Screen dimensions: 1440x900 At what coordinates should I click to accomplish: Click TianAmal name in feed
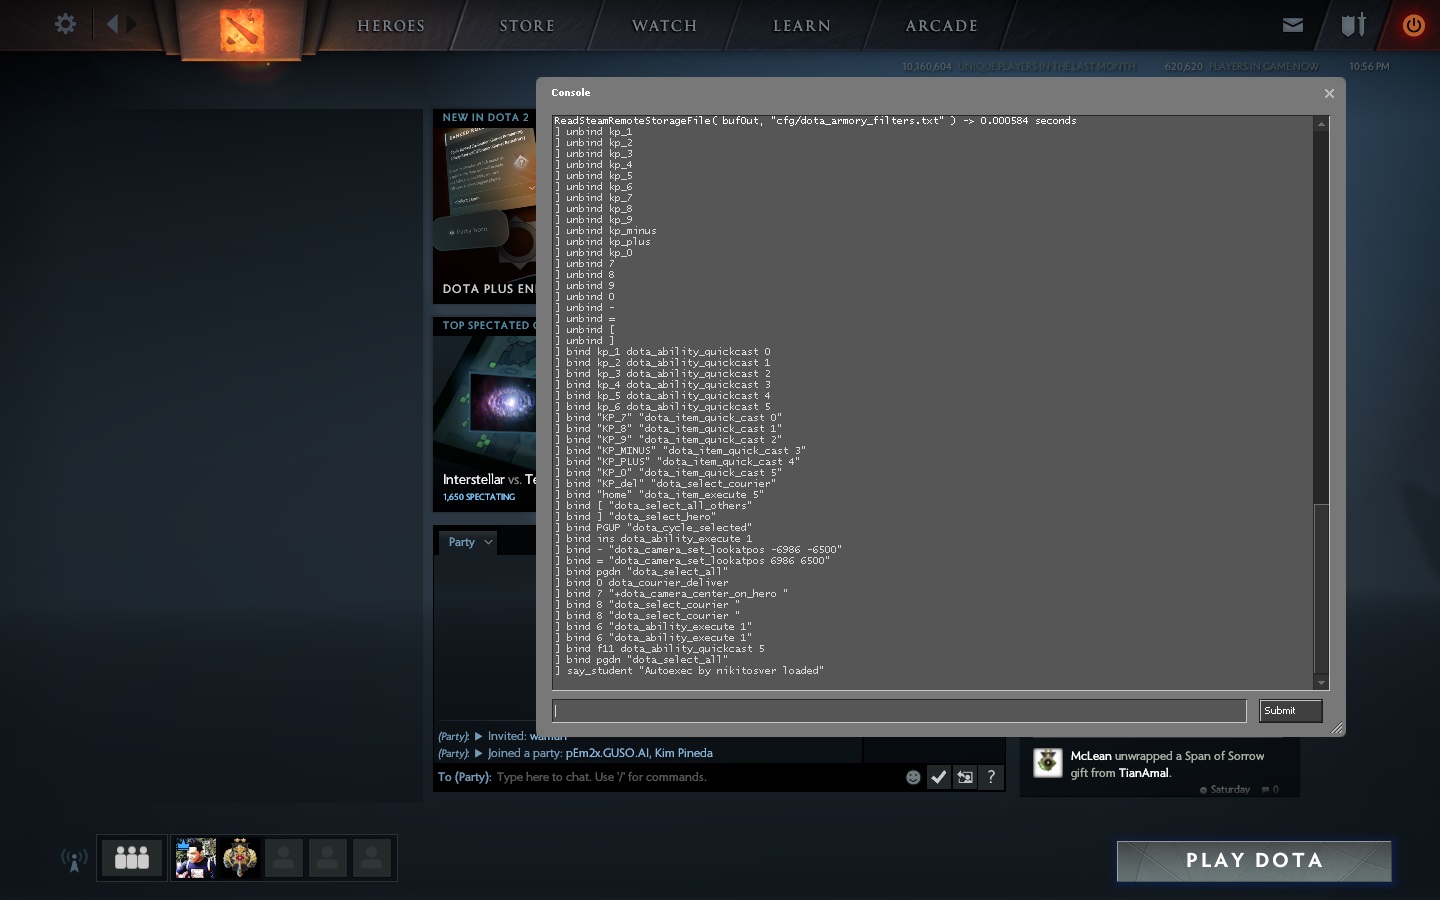tap(1144, 773)
